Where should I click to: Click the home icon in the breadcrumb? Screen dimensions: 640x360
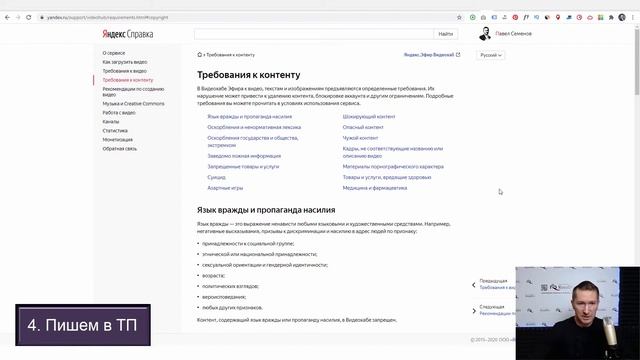(x=200, y=54)
